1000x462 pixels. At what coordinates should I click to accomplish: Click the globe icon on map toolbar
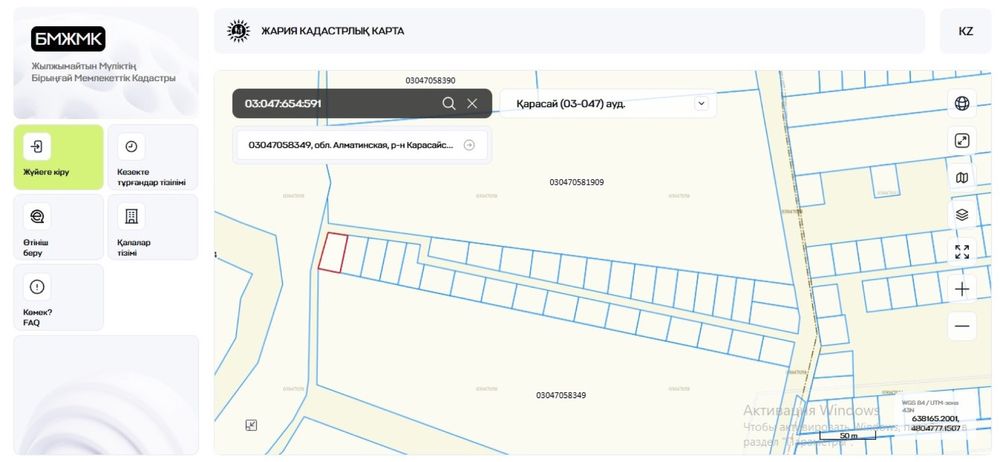point(962,103)
